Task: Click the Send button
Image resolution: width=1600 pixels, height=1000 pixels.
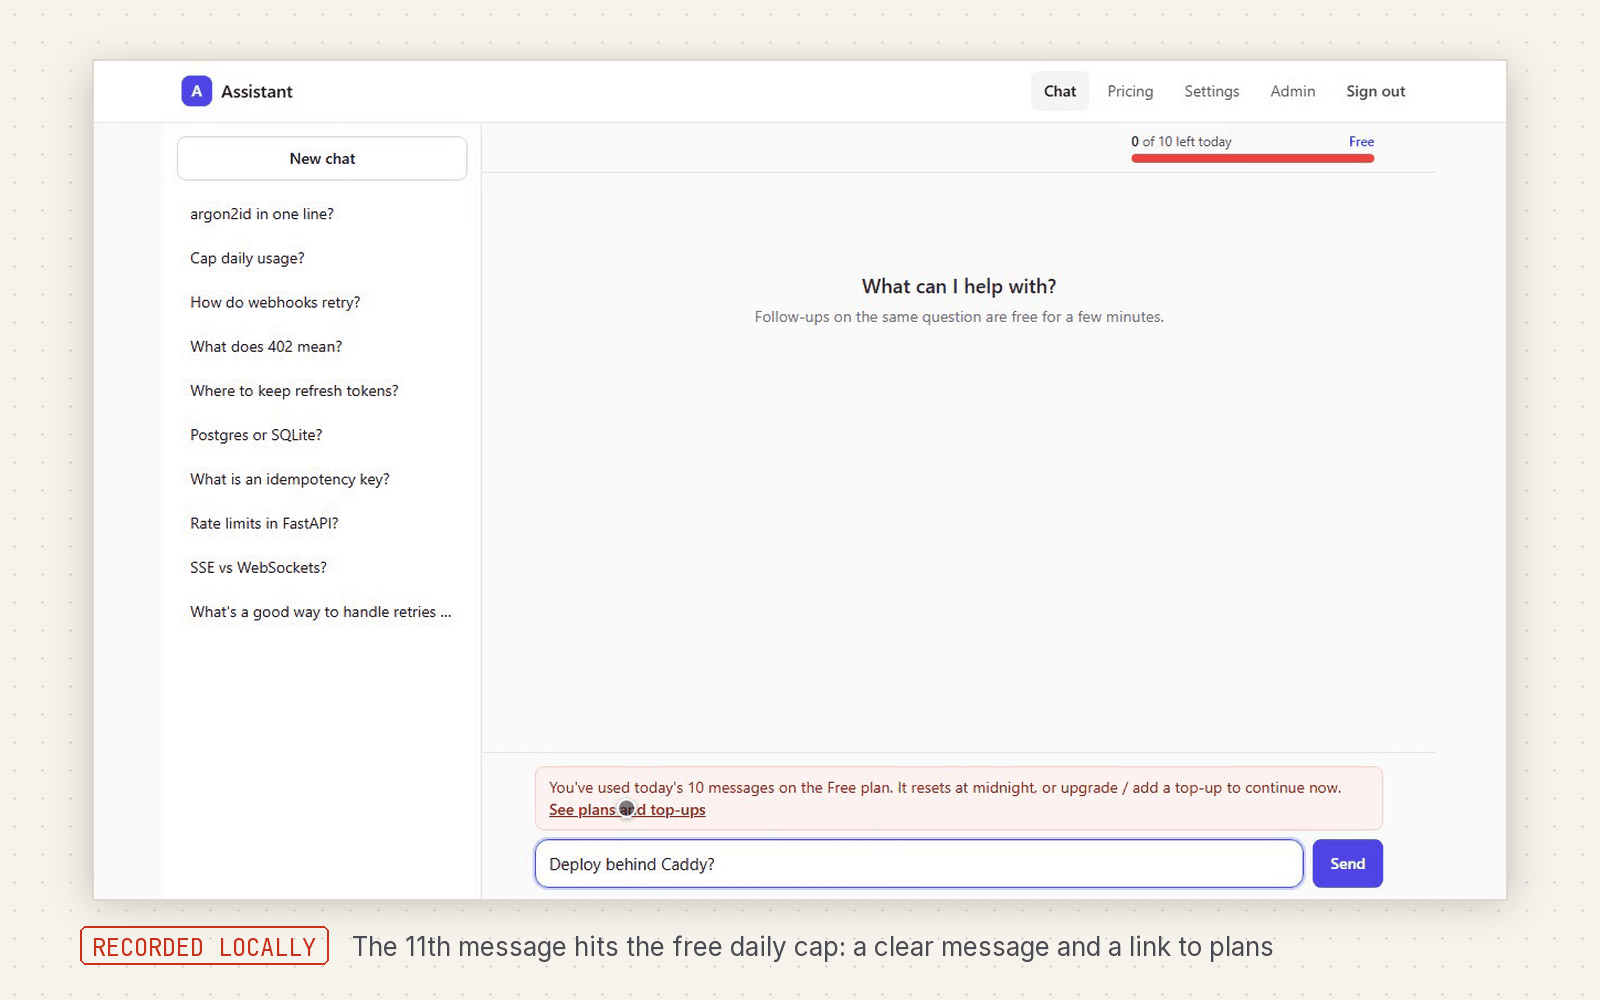Action: [x=1347, y=864]
